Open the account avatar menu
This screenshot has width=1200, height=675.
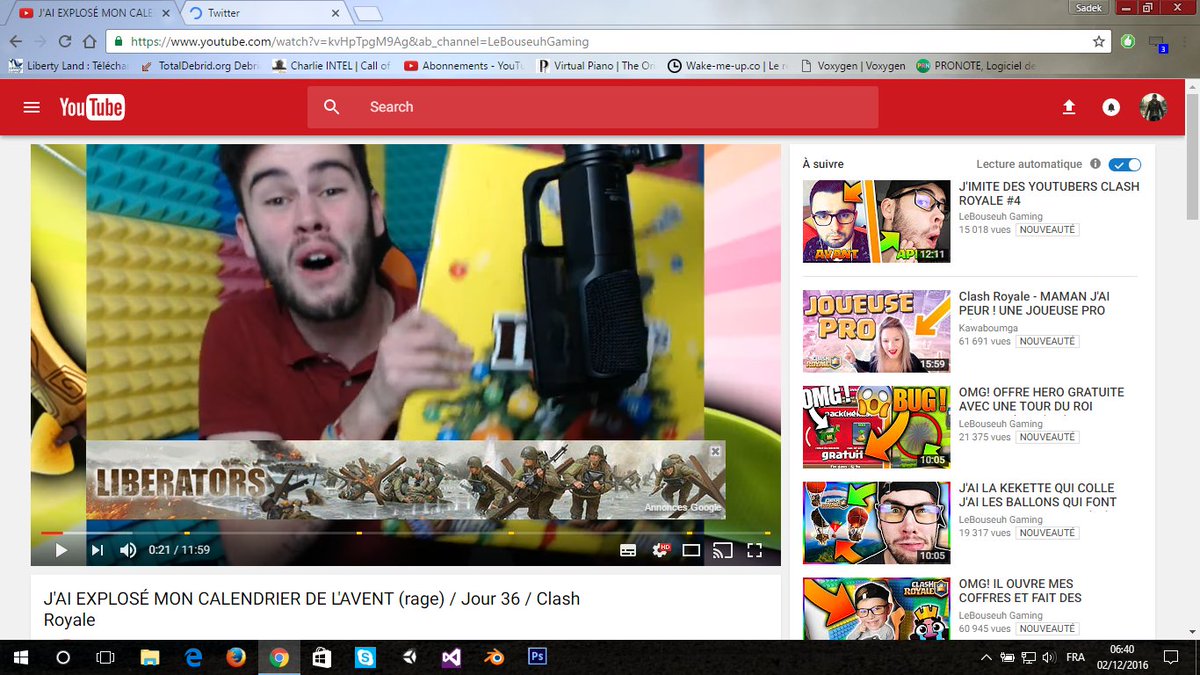coord(1153,107)
